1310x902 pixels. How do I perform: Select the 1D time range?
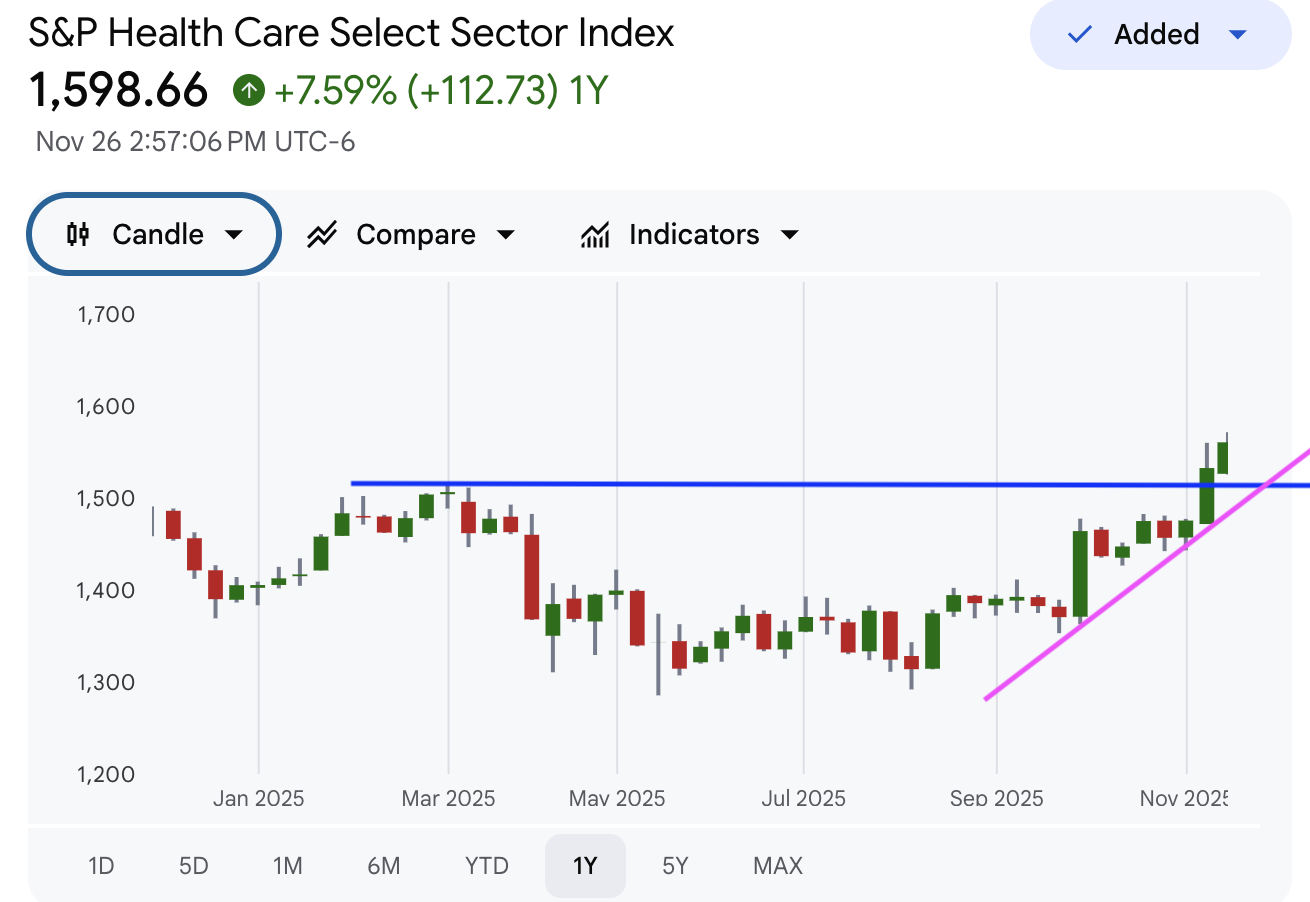[x=101, y=865]
